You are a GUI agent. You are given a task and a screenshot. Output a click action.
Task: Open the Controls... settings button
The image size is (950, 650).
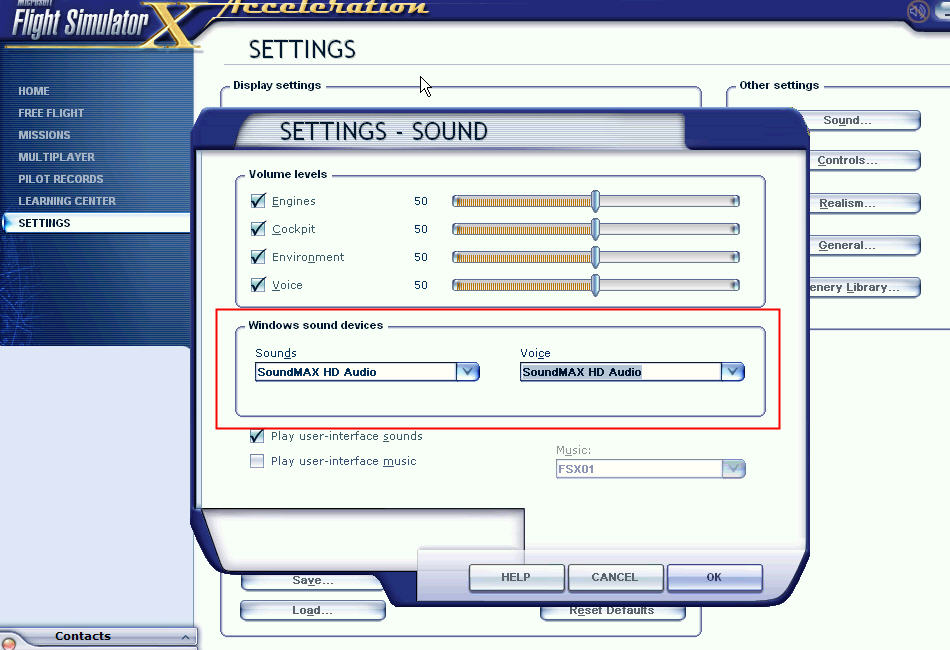point(865,161)
